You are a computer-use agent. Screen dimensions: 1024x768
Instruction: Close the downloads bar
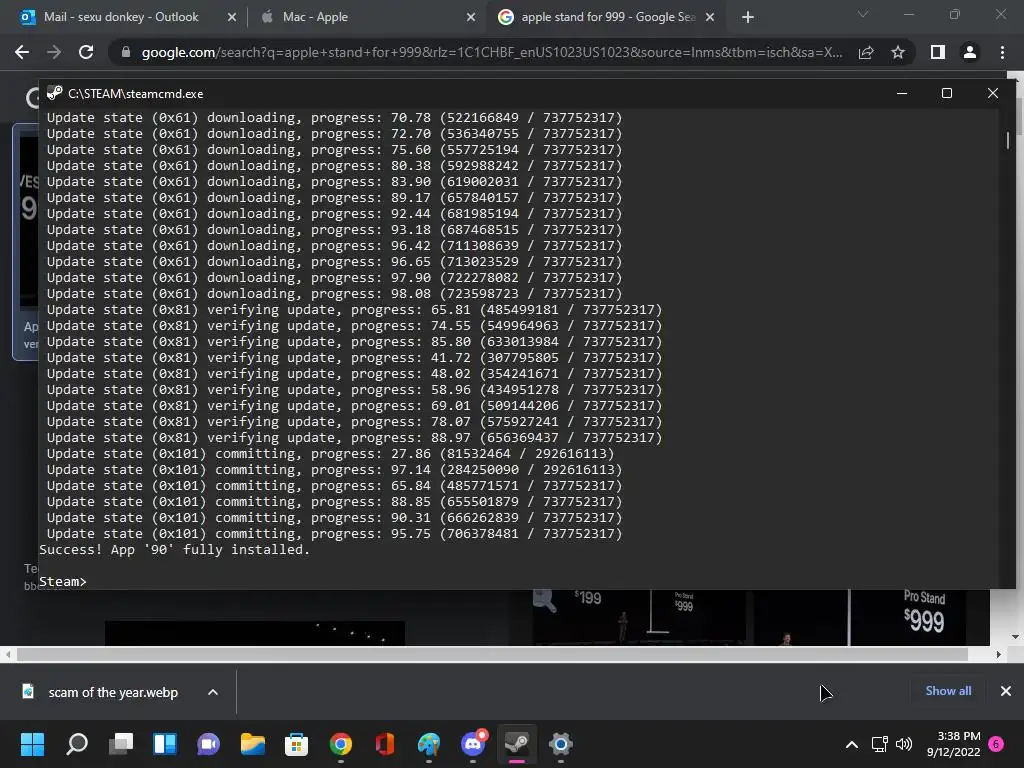pyautogui.click(x=1006, y=691)
